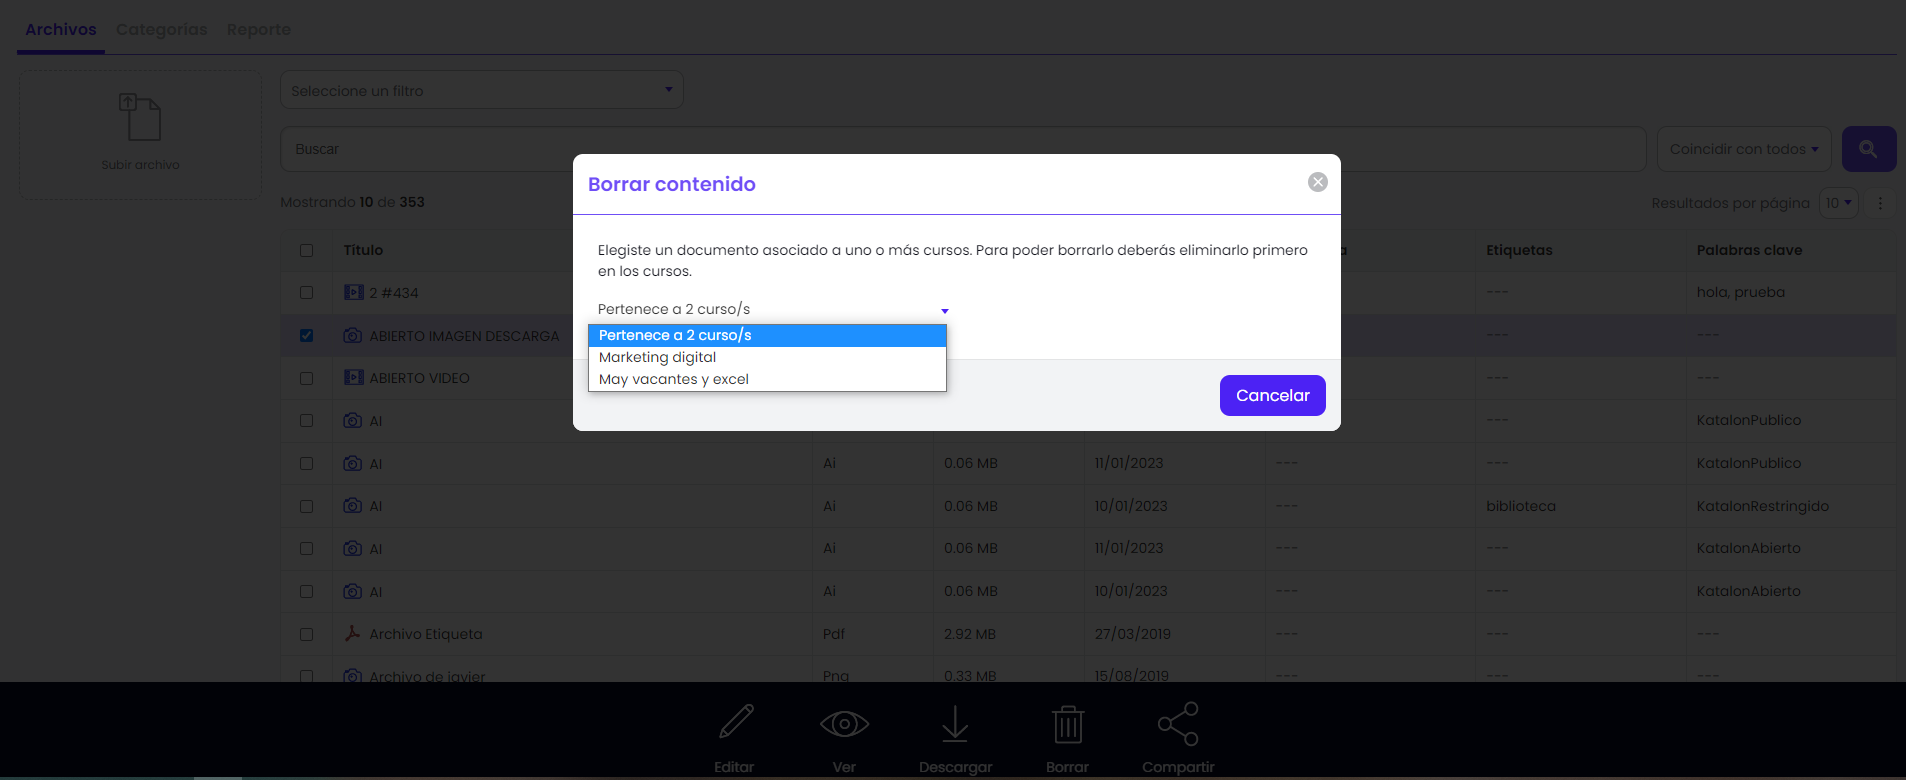1906x780 pixels.
Task: Uncheck the ABIERTO IMAGEN DESCARGA checkbox
Action: click(x=307, y=336)
